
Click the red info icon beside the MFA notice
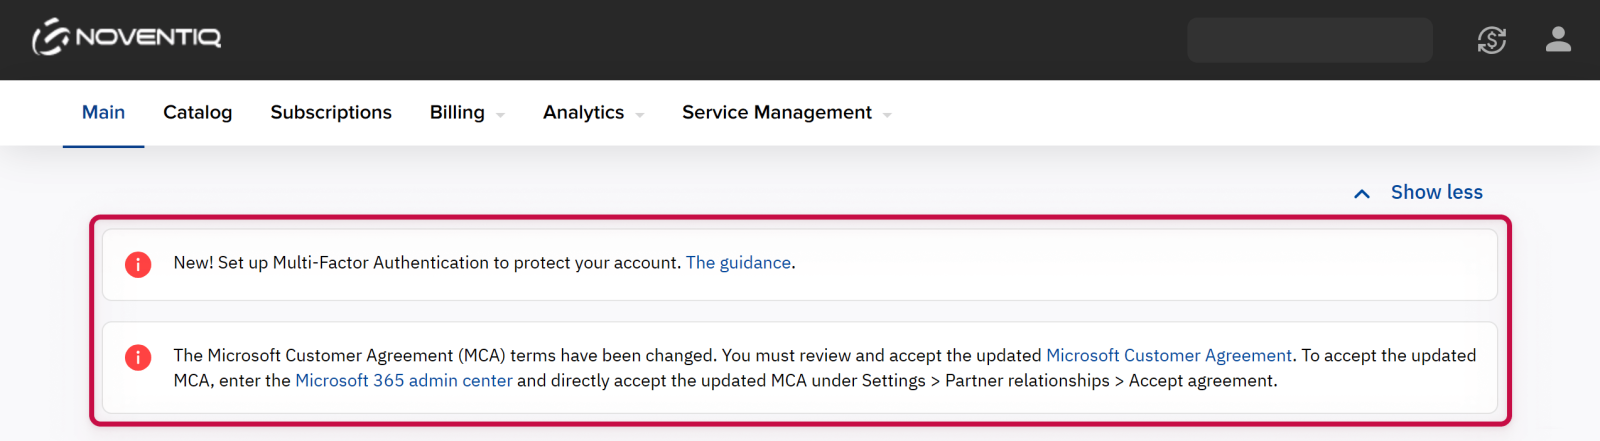138,264
